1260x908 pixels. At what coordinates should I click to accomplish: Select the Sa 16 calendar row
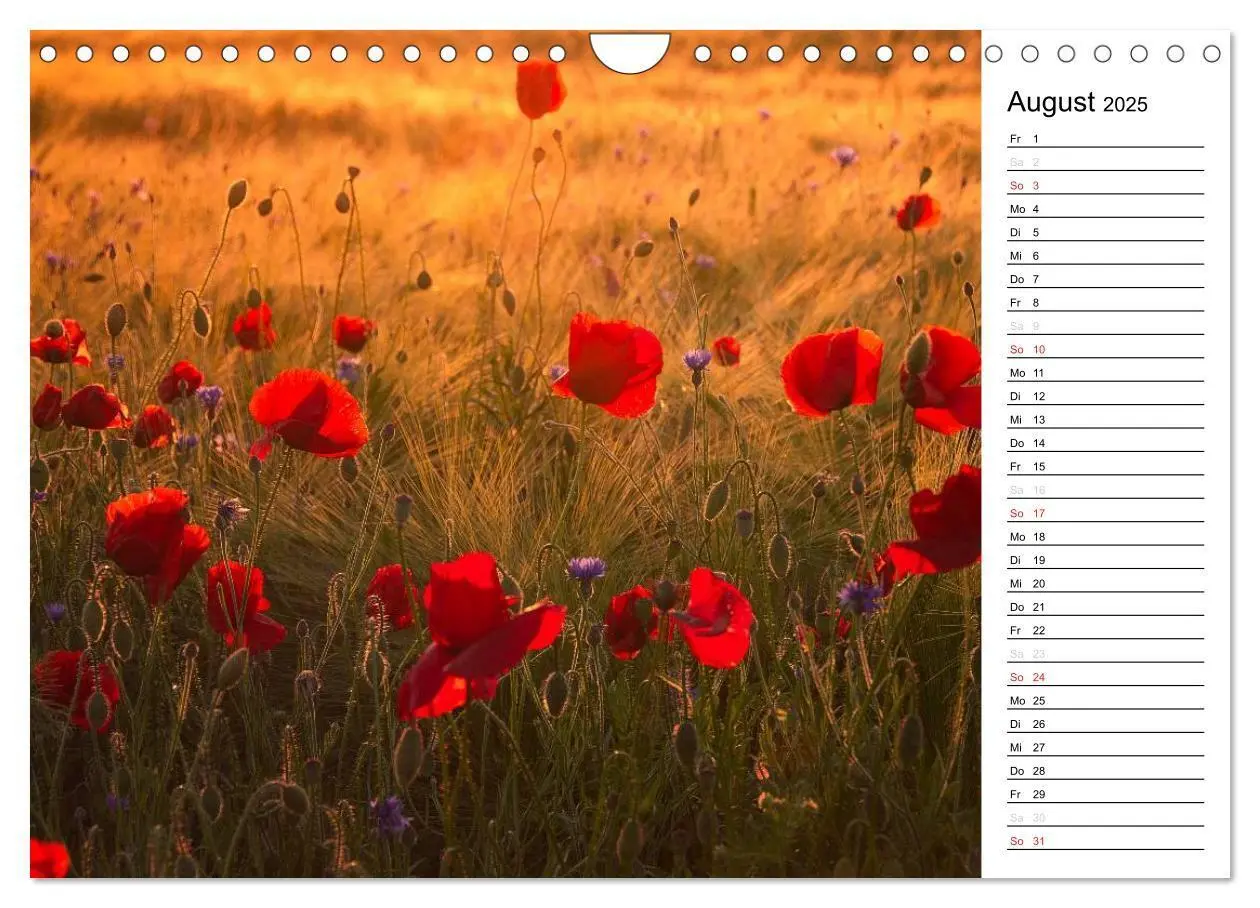pos(1105,488)
